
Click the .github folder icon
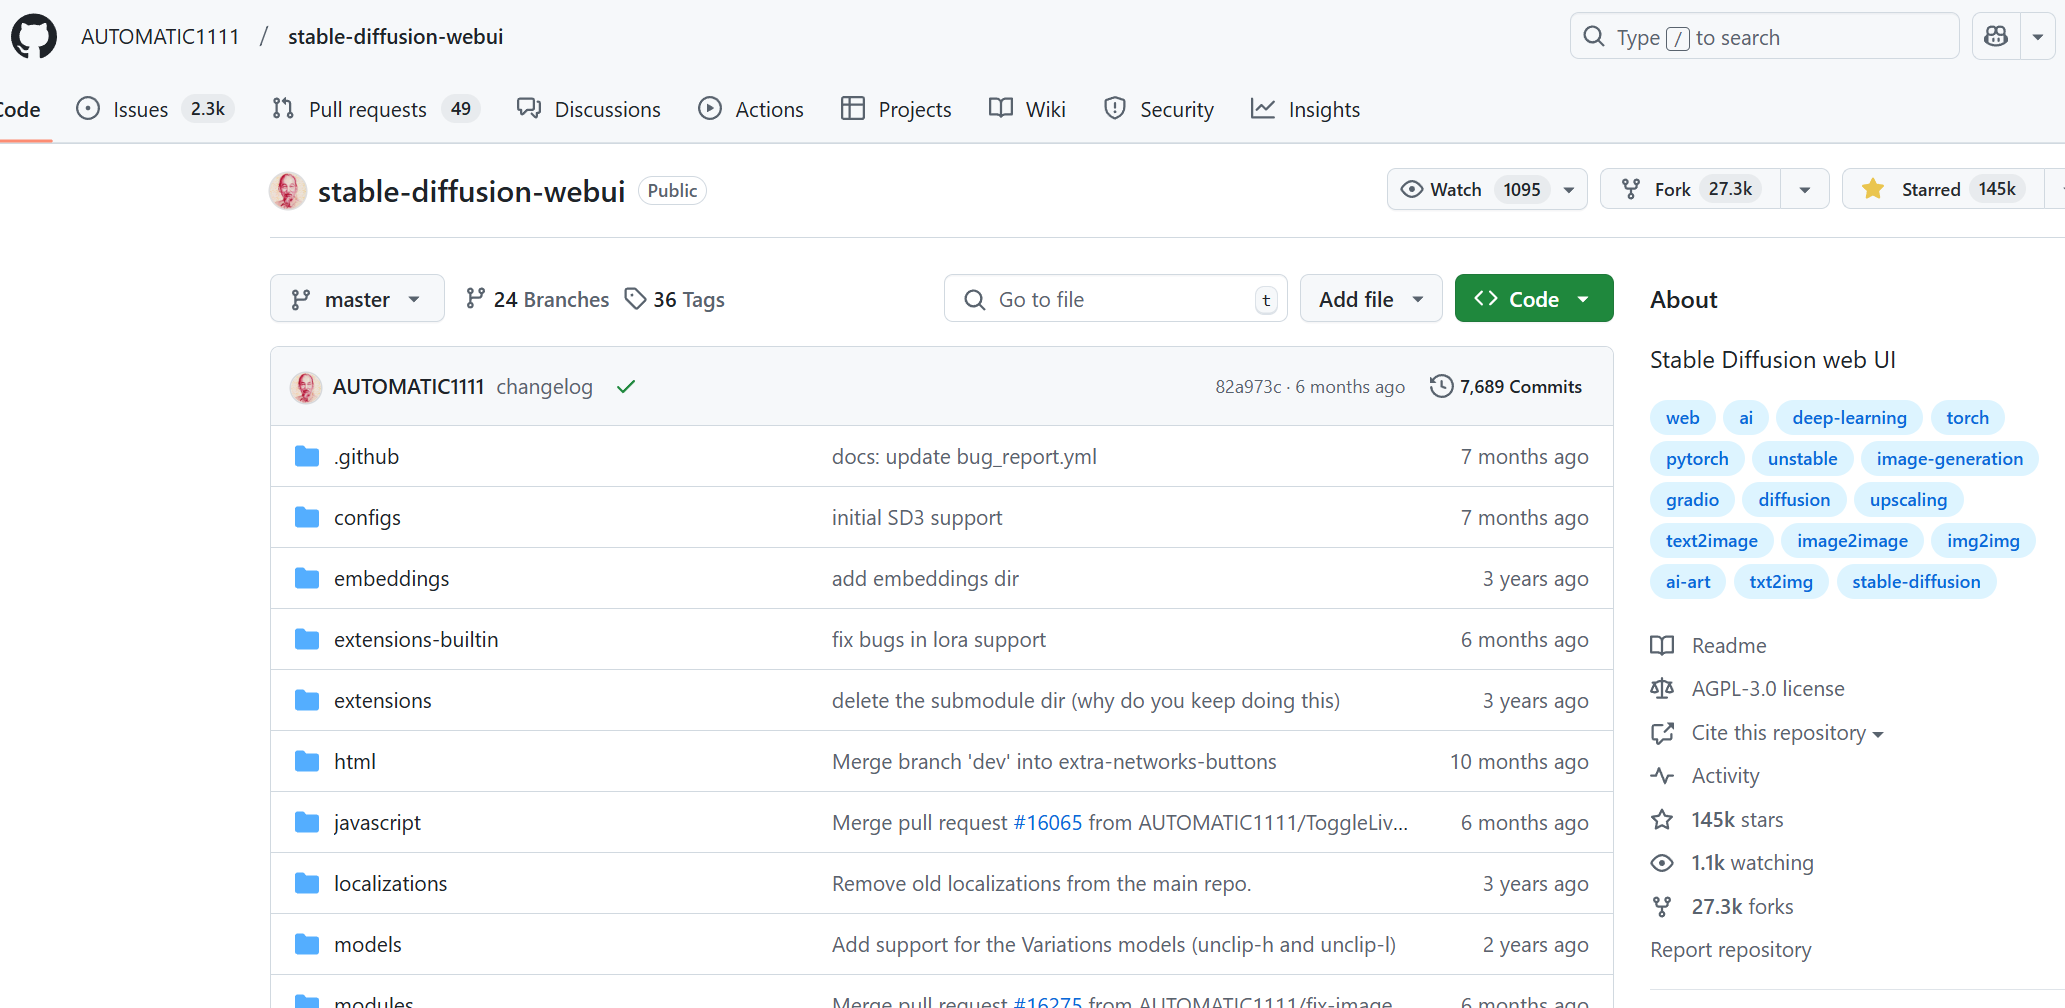[307, 457]
